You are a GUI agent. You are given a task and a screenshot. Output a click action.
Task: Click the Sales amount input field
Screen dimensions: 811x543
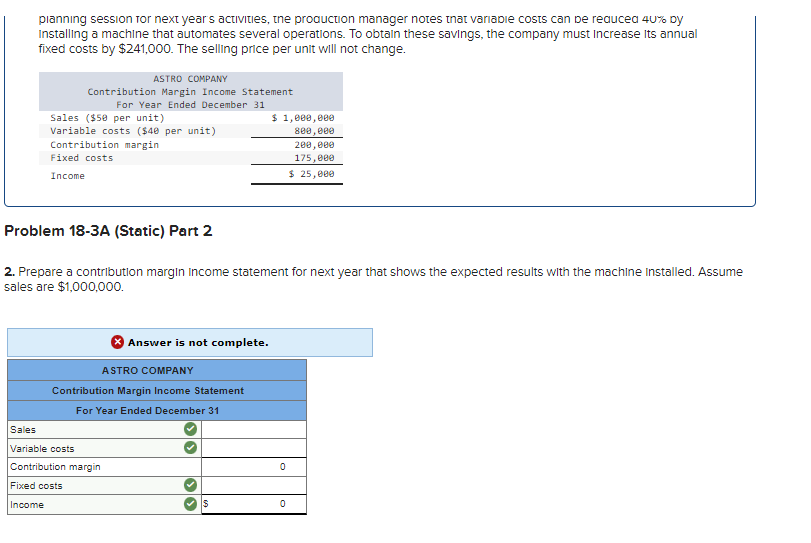254,429
